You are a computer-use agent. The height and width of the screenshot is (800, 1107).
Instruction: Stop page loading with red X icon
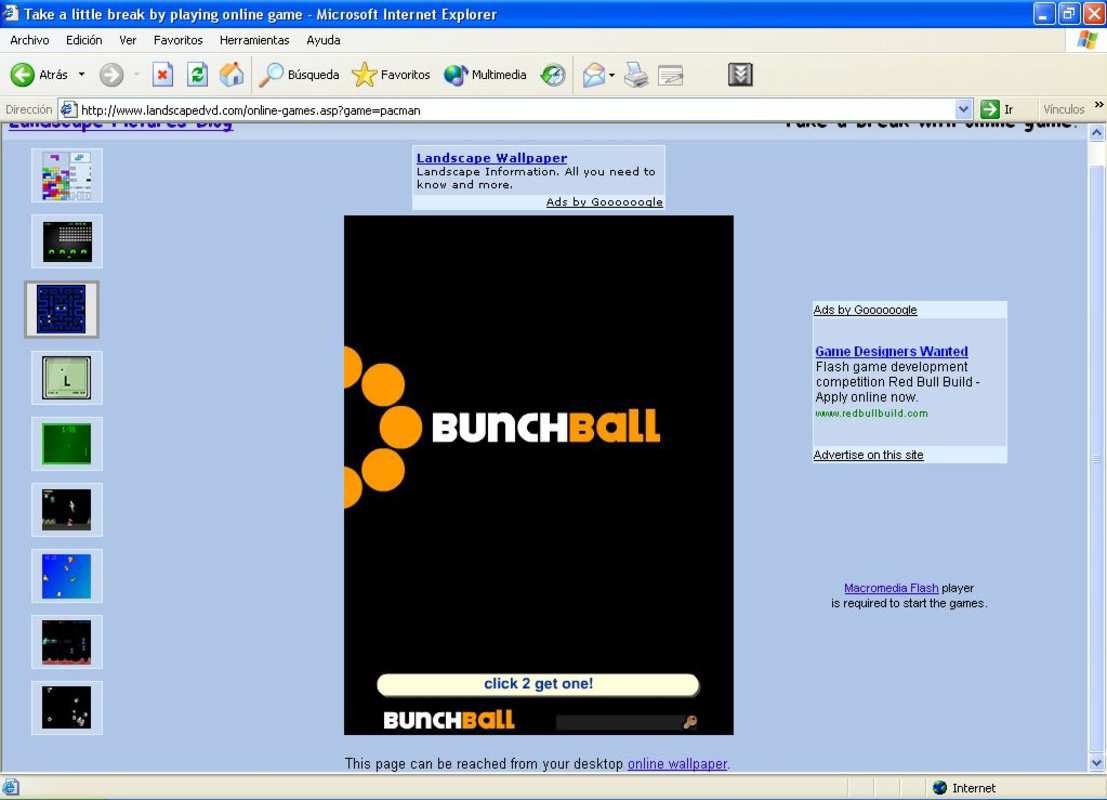point(162,74)
